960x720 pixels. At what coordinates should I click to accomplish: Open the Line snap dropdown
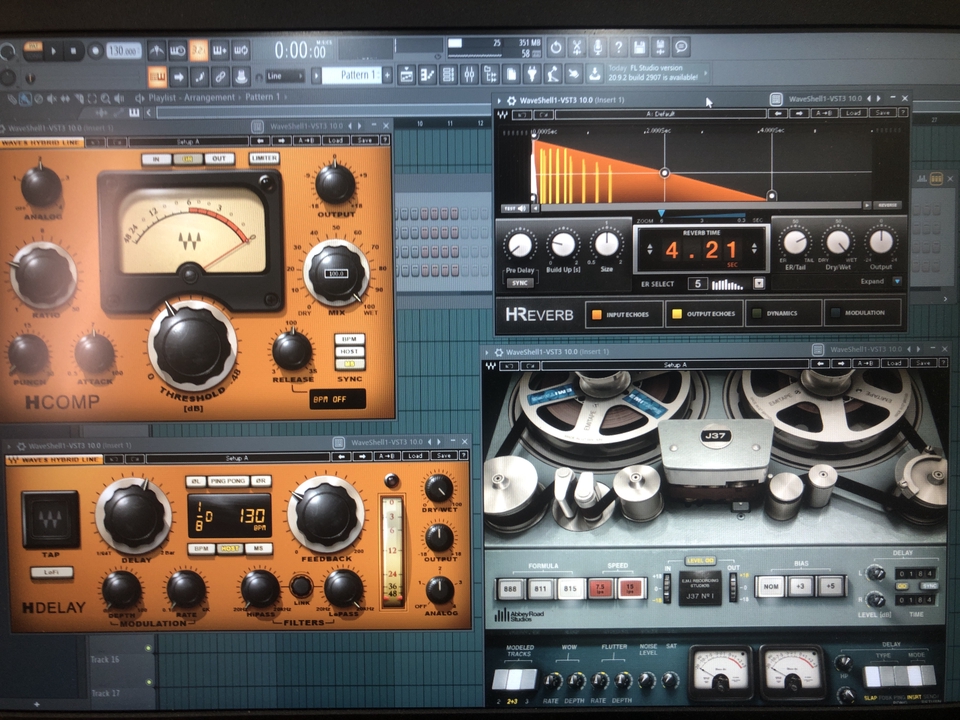[x=285, y=77]
